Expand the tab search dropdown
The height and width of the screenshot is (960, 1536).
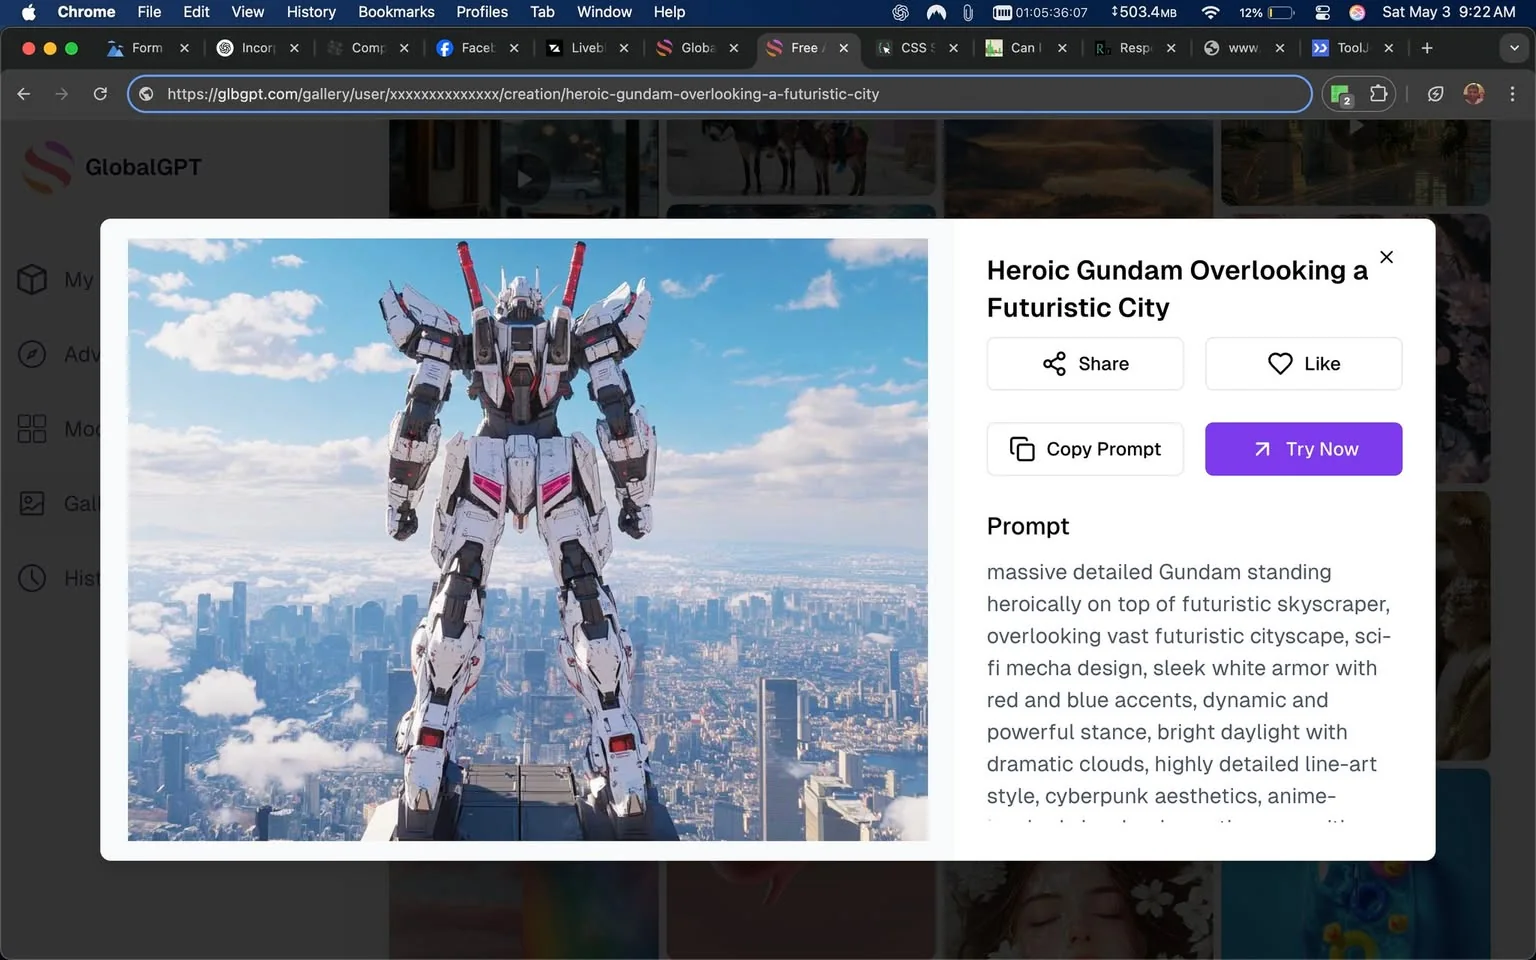1513,48
